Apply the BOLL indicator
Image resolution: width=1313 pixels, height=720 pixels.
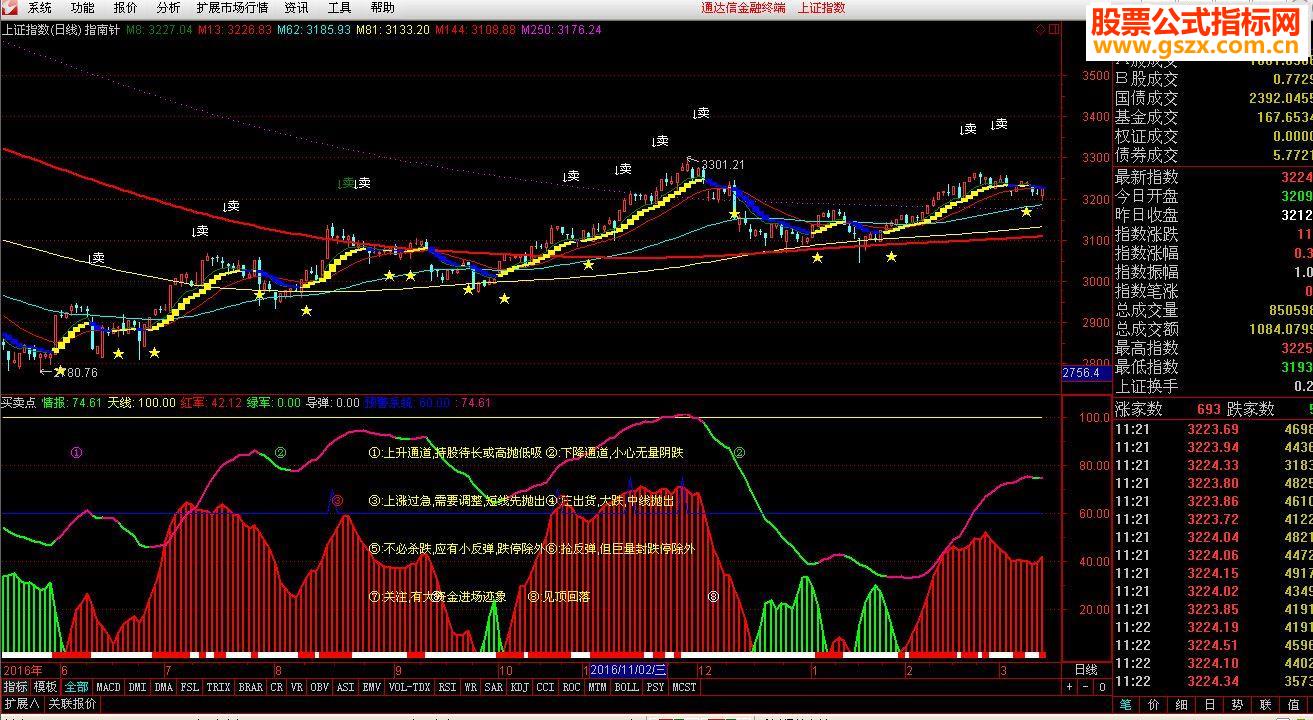(627, 688)
